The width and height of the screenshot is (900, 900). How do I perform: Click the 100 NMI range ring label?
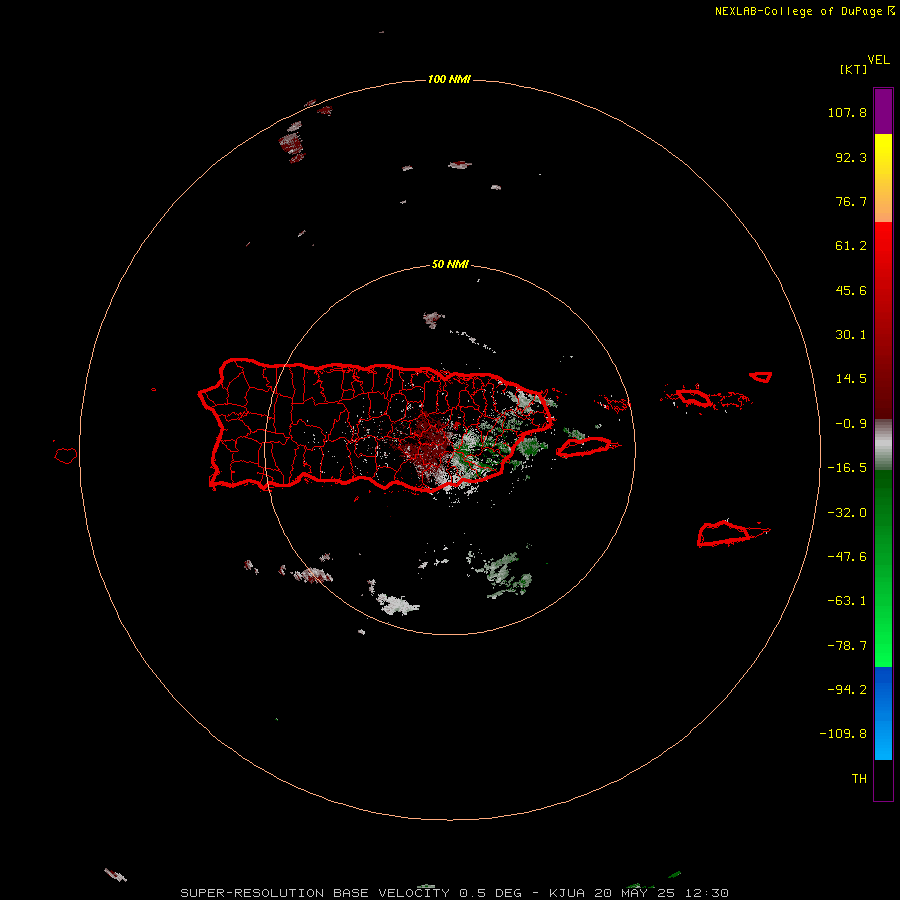(x=449, y=80)
